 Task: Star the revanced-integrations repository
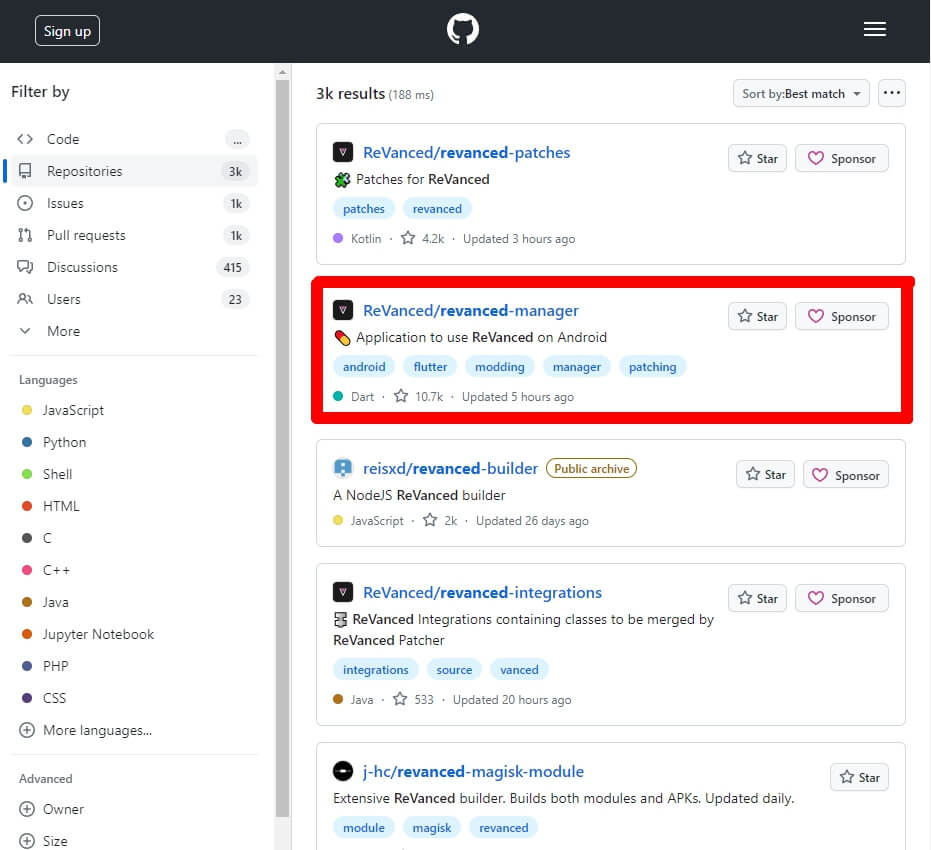pyautogui.click(x=757, y=598)
